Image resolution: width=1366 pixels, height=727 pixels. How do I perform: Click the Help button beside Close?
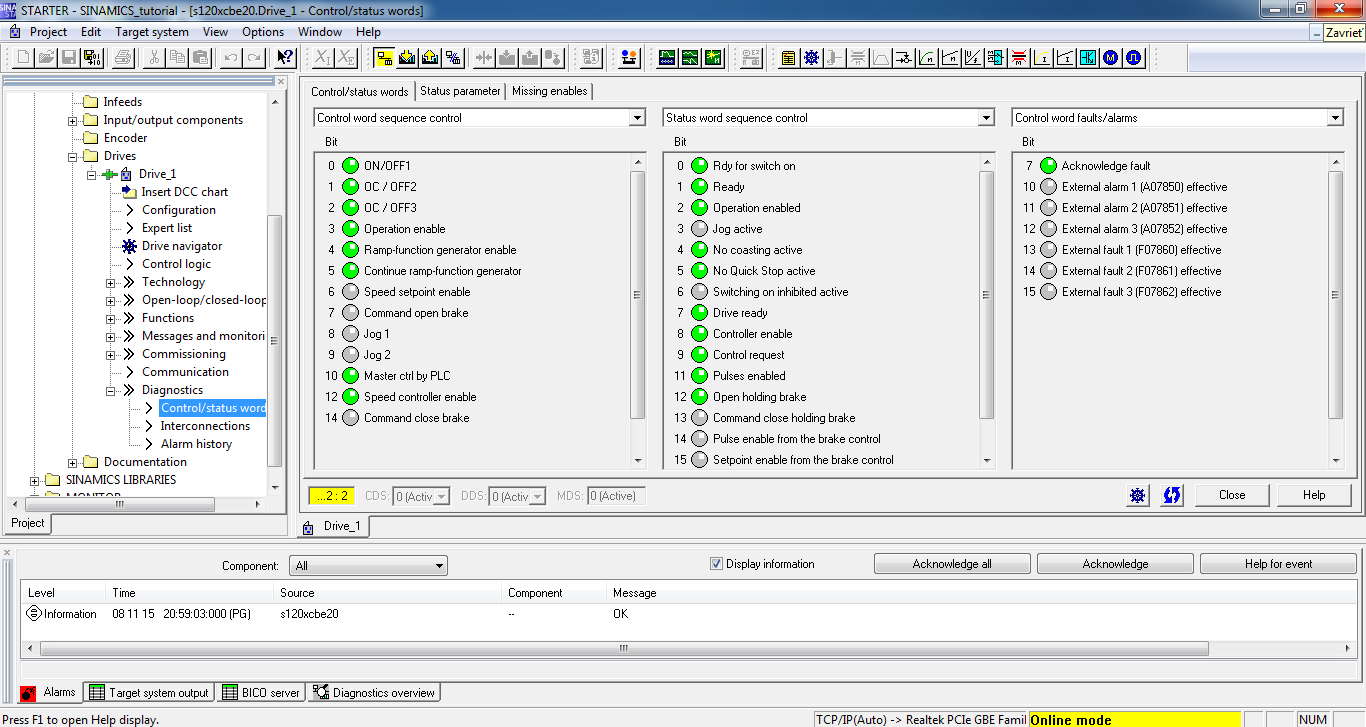click(1314, 495)
